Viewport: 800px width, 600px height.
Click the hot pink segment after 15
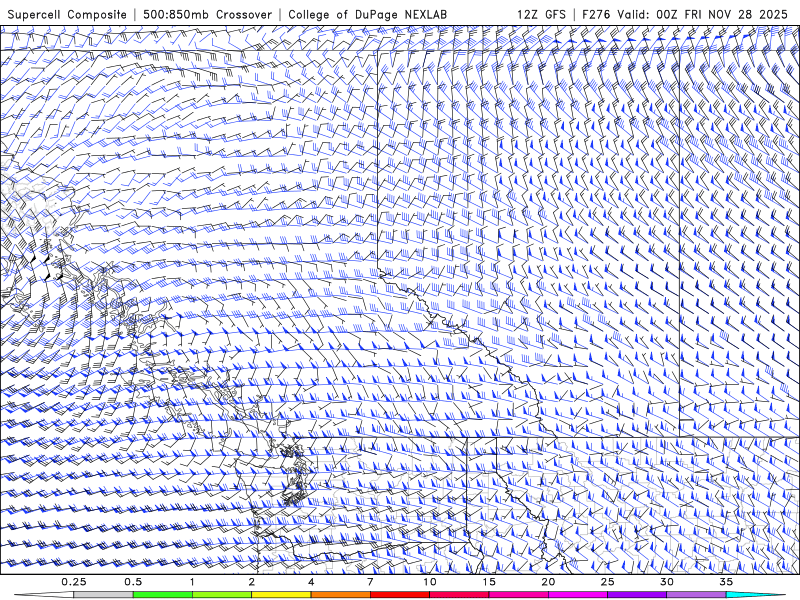point(518,595)
